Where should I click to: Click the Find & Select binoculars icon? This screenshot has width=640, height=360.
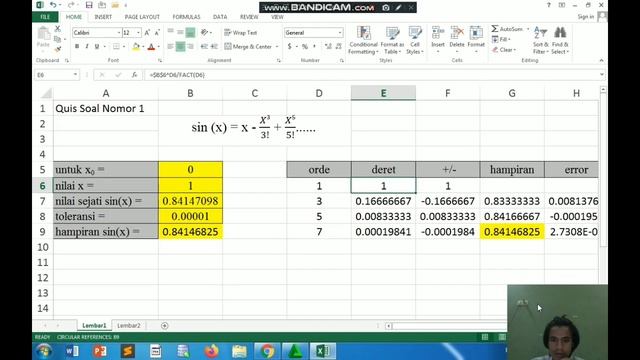[560, 33]
